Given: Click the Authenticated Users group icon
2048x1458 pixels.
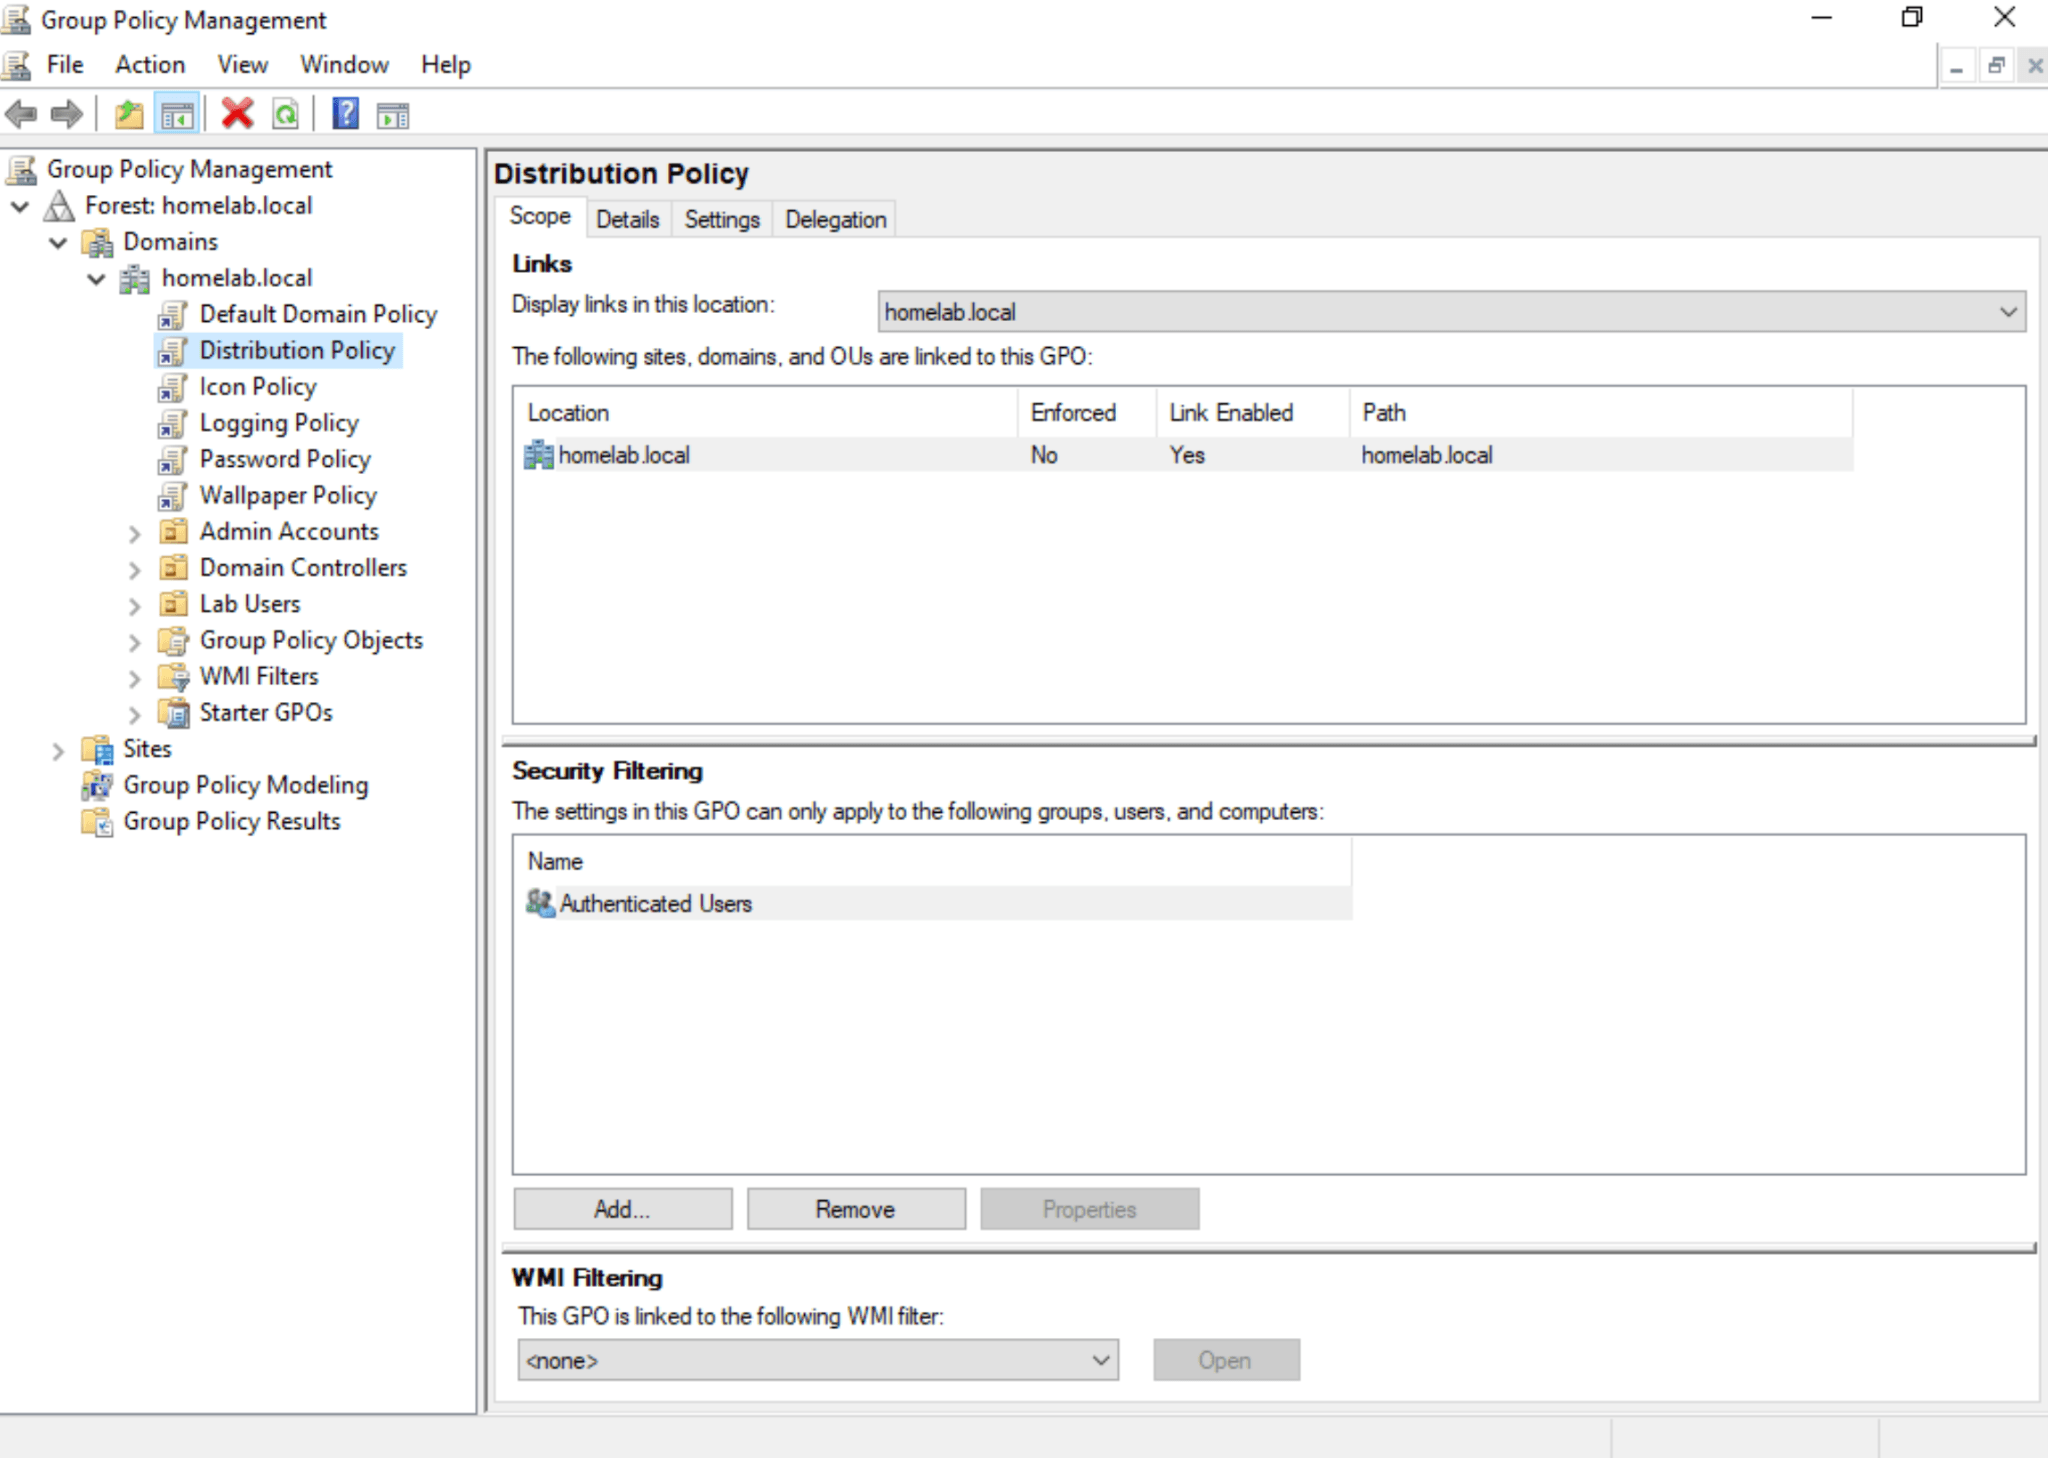Looking at the screenshot, I should coord(540,903).
